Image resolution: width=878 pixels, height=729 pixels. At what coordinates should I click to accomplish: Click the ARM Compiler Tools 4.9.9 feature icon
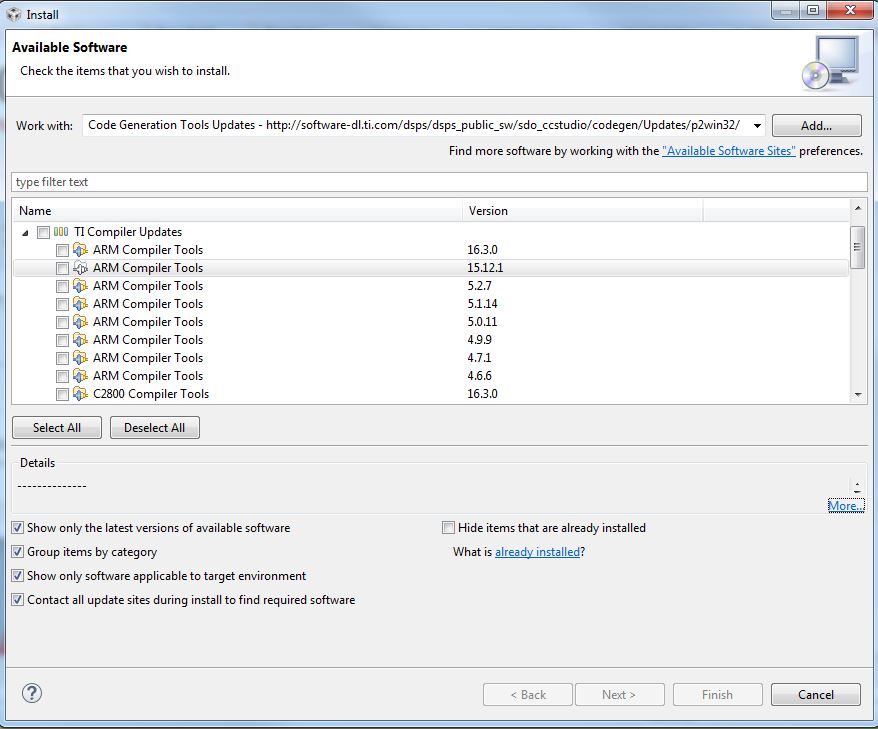pos(80,339)
